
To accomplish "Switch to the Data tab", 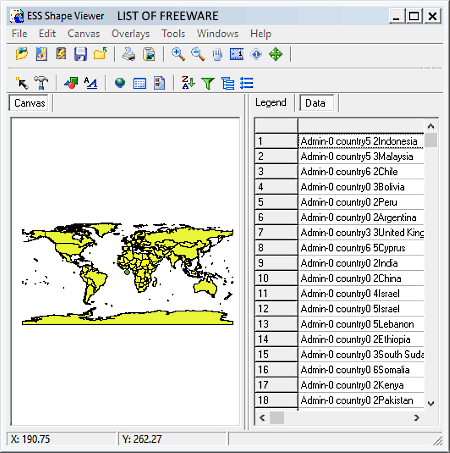I will 315,103.
